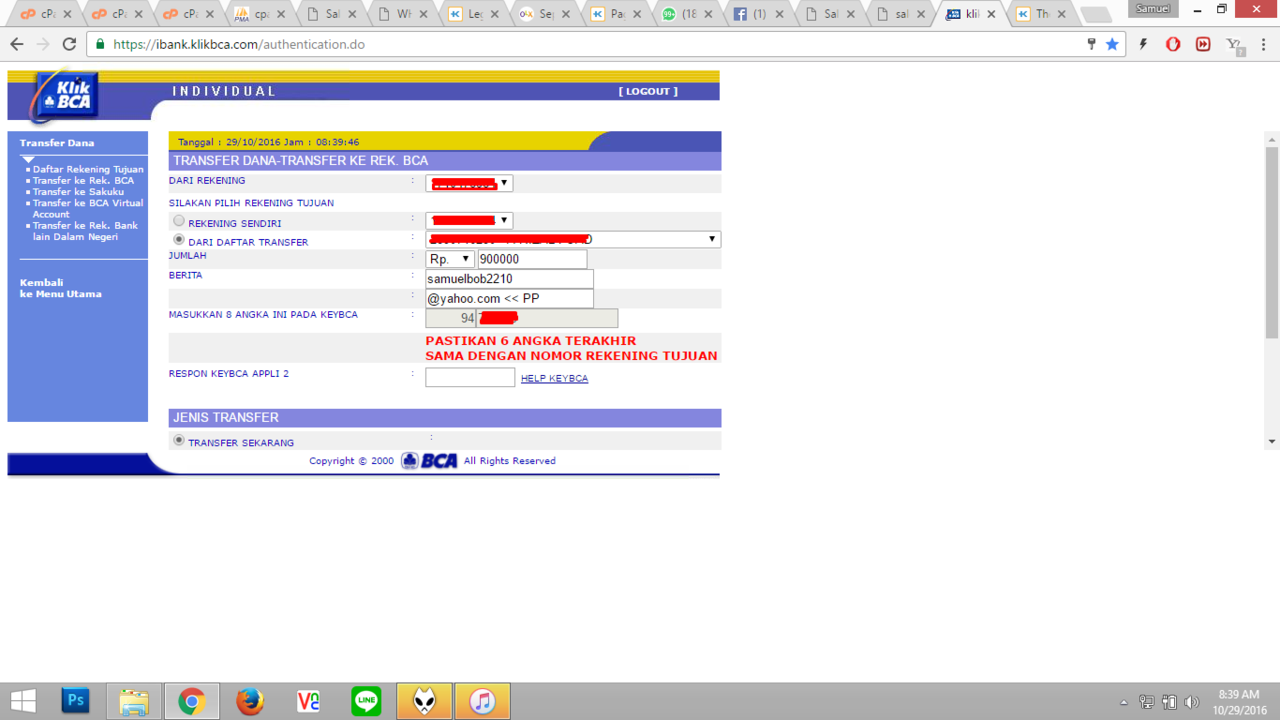Click the Samuel profile button

(x=1153, y=9)
